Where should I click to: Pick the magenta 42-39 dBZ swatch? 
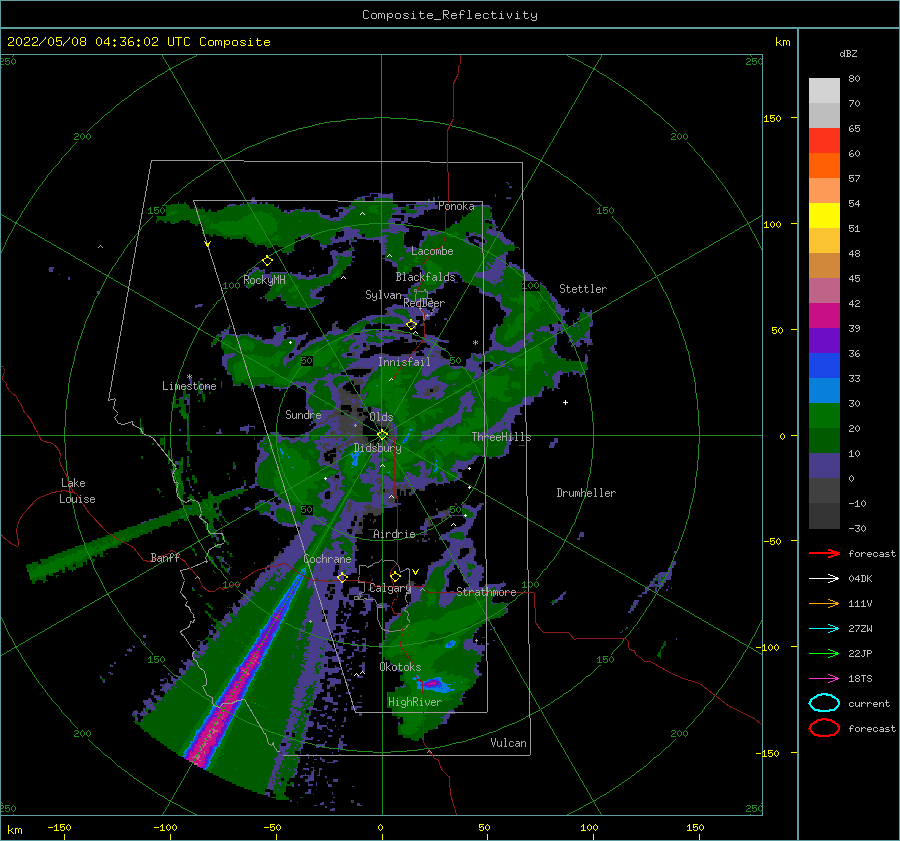[824, 315]
